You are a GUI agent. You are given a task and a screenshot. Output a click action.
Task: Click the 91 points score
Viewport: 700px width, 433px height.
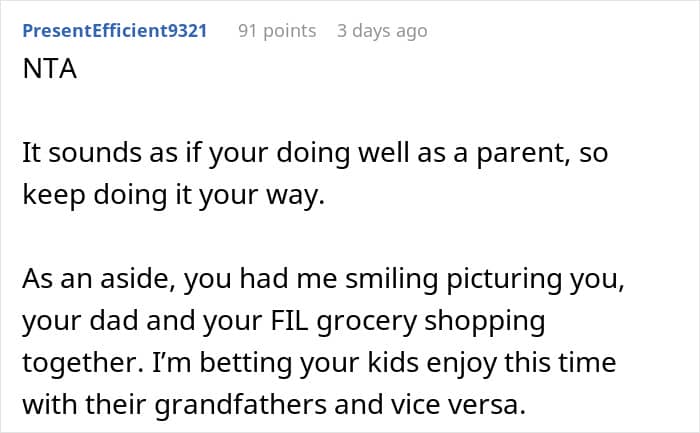point(277,31)
